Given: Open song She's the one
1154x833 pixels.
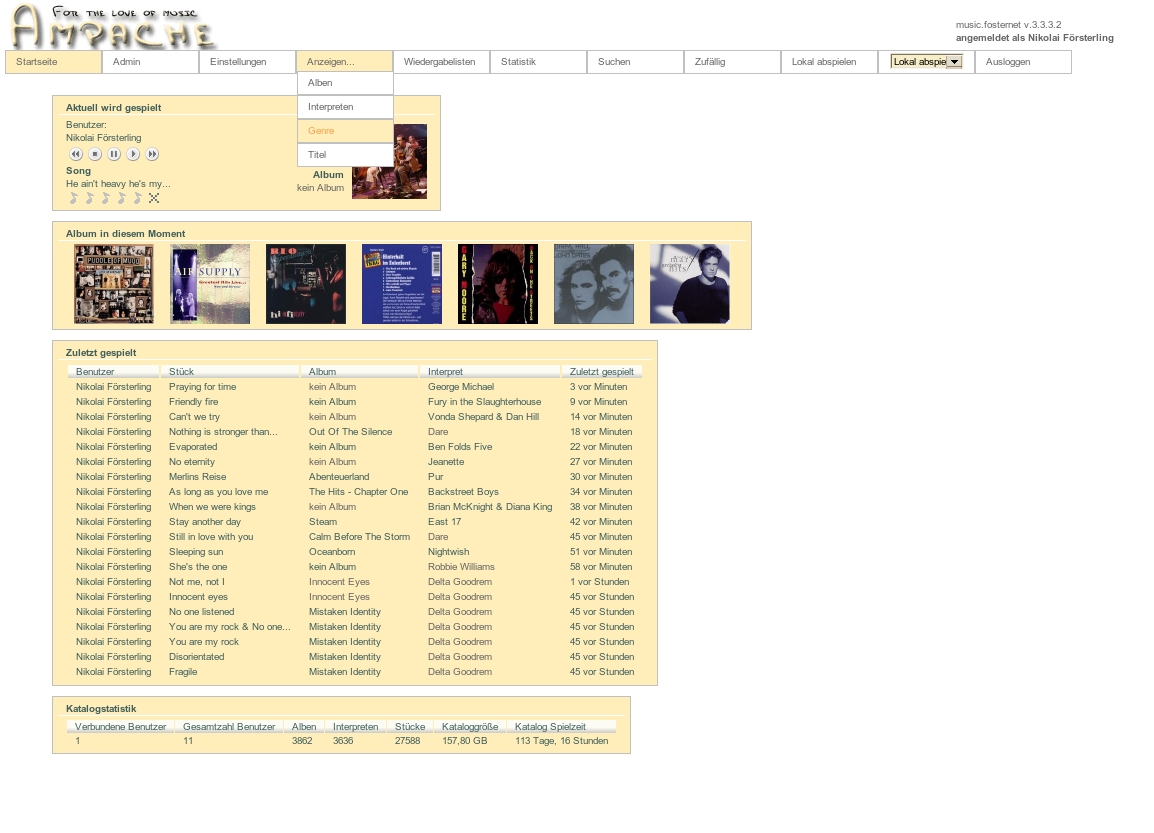Looking at the screenshot, I should 198,567.
